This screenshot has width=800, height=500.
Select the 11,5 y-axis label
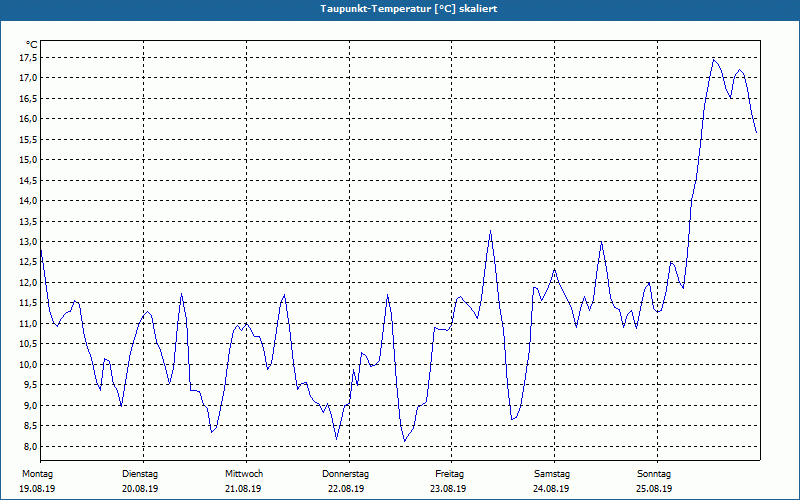click(x=29, y=303)
